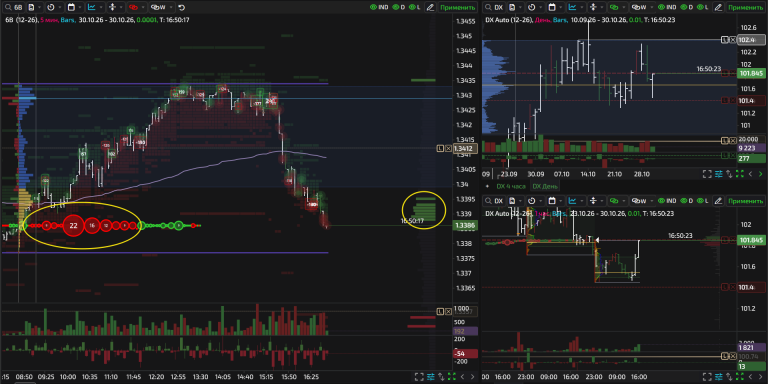Toggle L visibility in 6B chart
Viewport: 768px width, 384px height.
coord(415,7)
